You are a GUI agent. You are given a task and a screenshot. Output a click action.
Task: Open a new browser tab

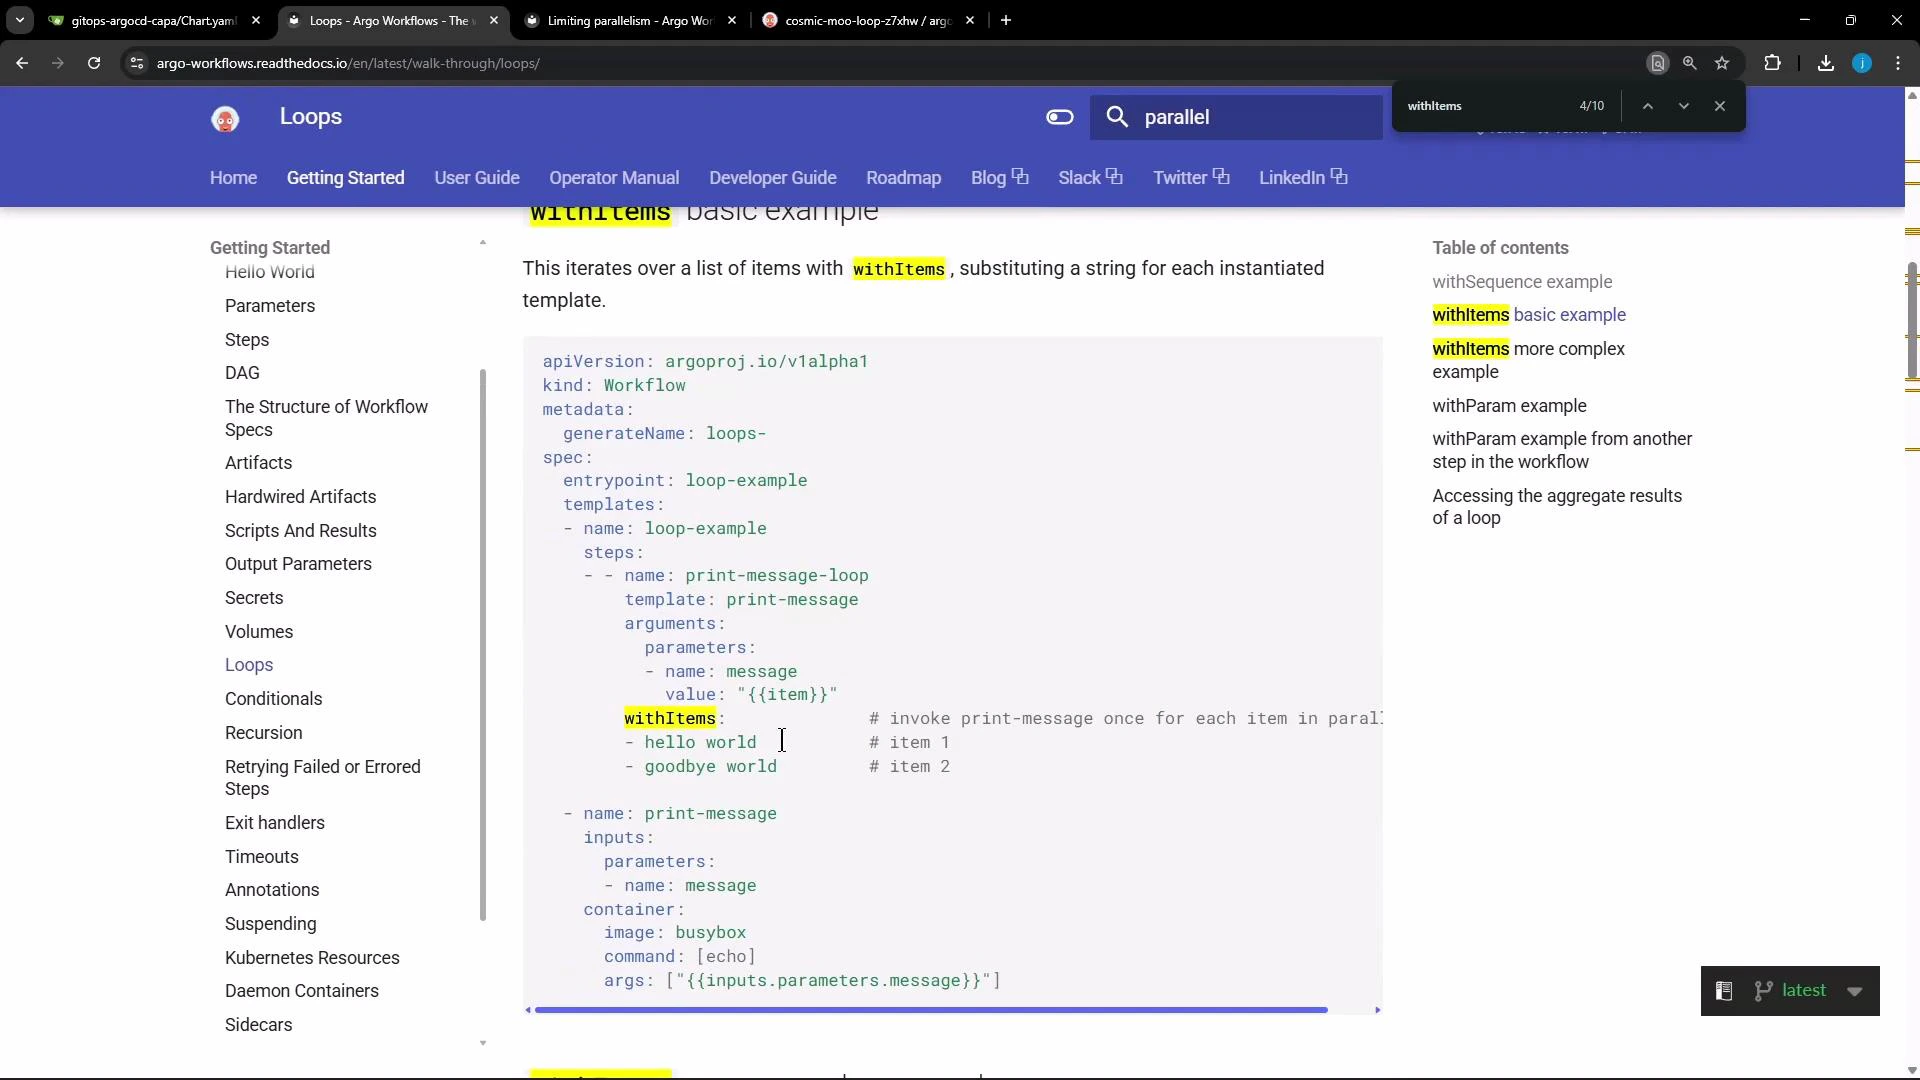[1006, 20]
